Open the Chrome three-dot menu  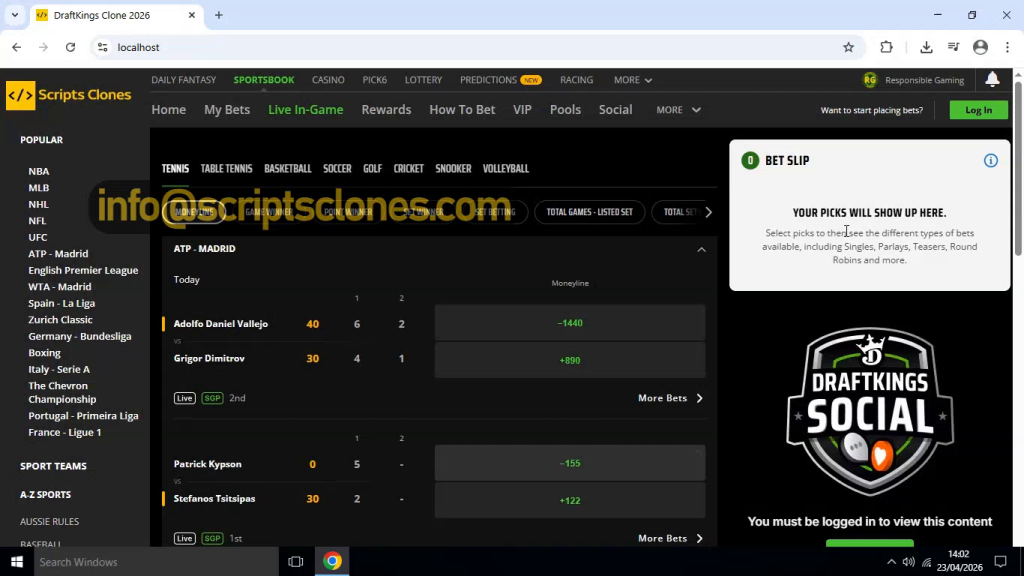click(x=1008, y=47)
